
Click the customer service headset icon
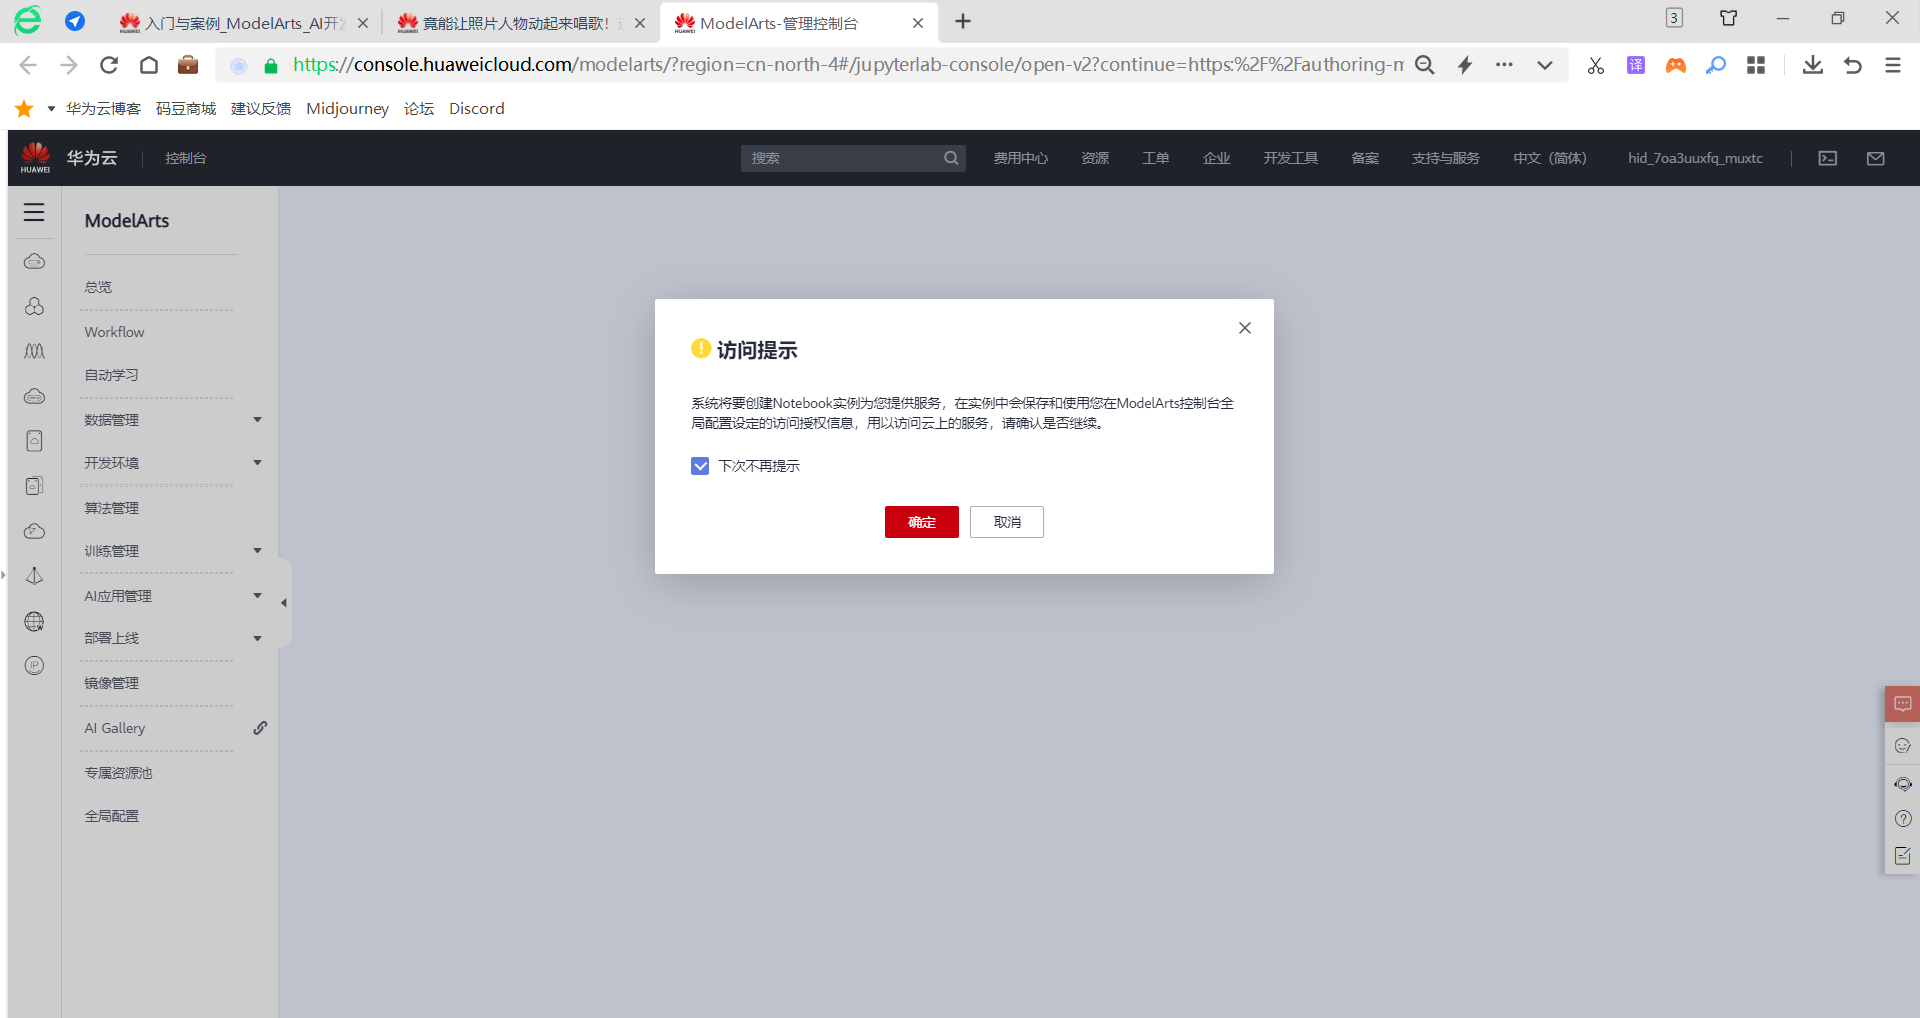point(1902,783)
